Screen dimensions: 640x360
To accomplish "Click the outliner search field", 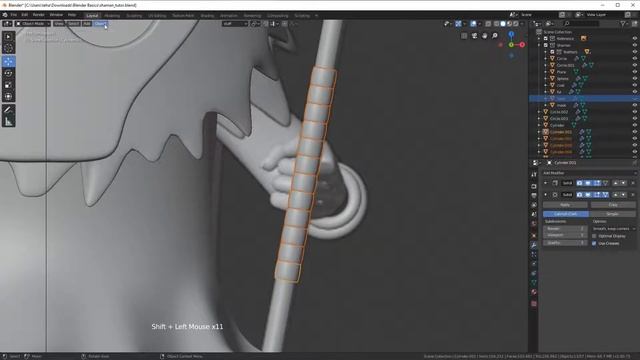I will tap(581, 24).
